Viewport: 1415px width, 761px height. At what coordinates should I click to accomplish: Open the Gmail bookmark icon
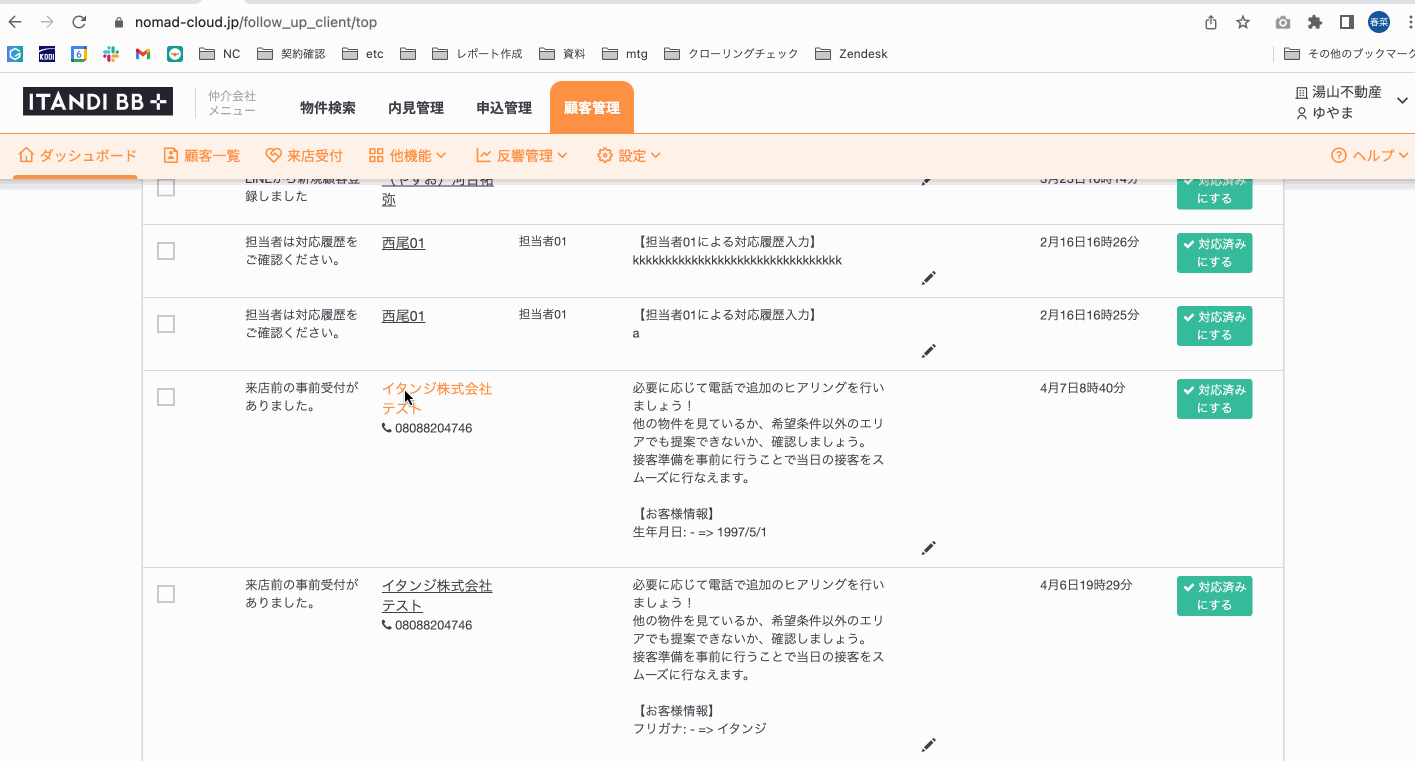pos(143,54)
